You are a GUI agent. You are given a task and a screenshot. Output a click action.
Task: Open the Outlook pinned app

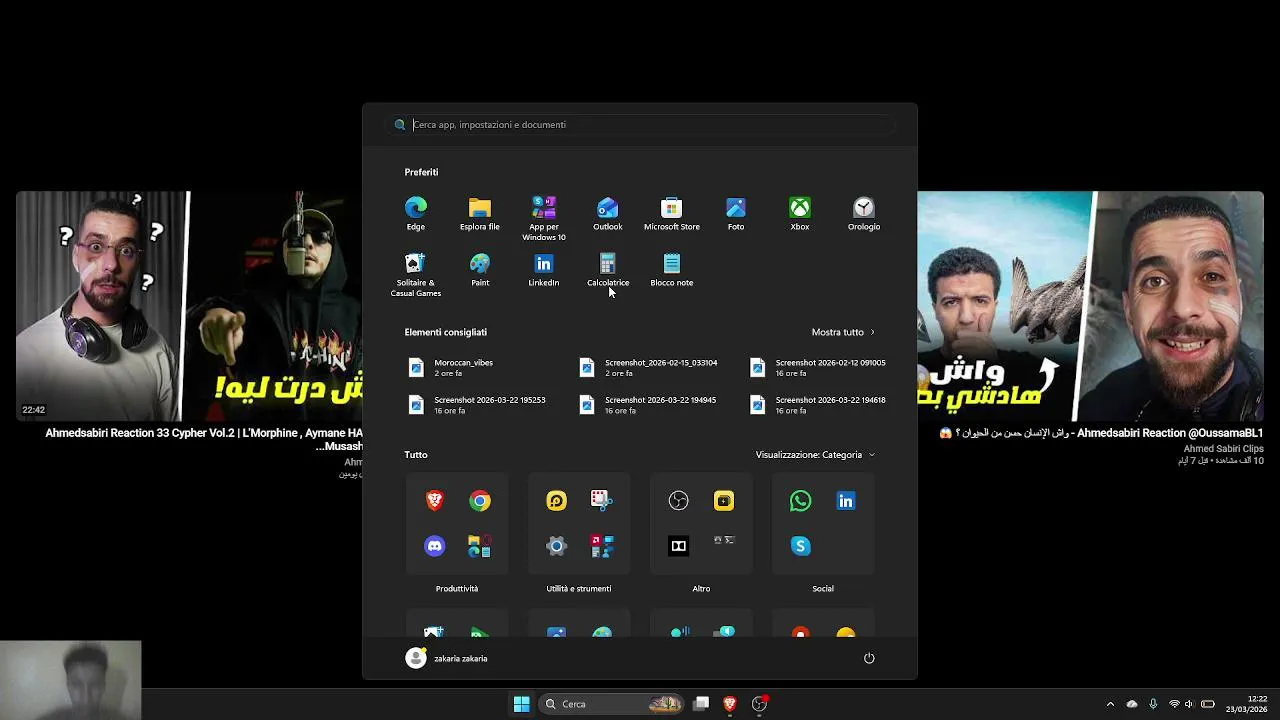tap(608, 214)
